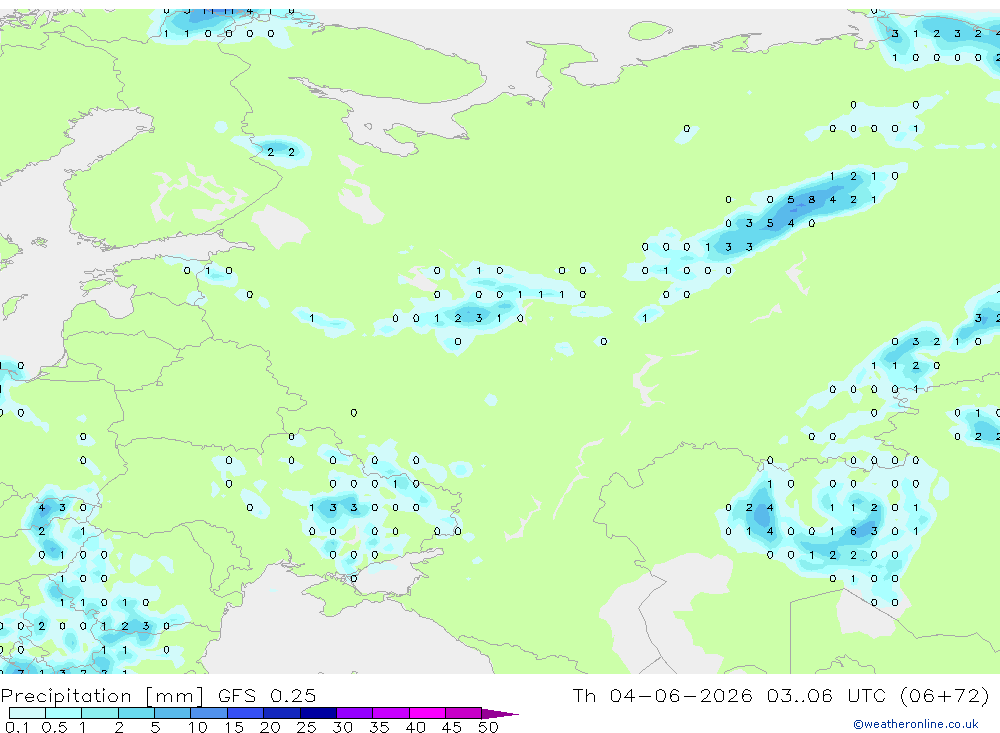Click the 'Precipitation [mm]' title text
1000x733 pixels.
pyautogui.click(x=102, y=696)
